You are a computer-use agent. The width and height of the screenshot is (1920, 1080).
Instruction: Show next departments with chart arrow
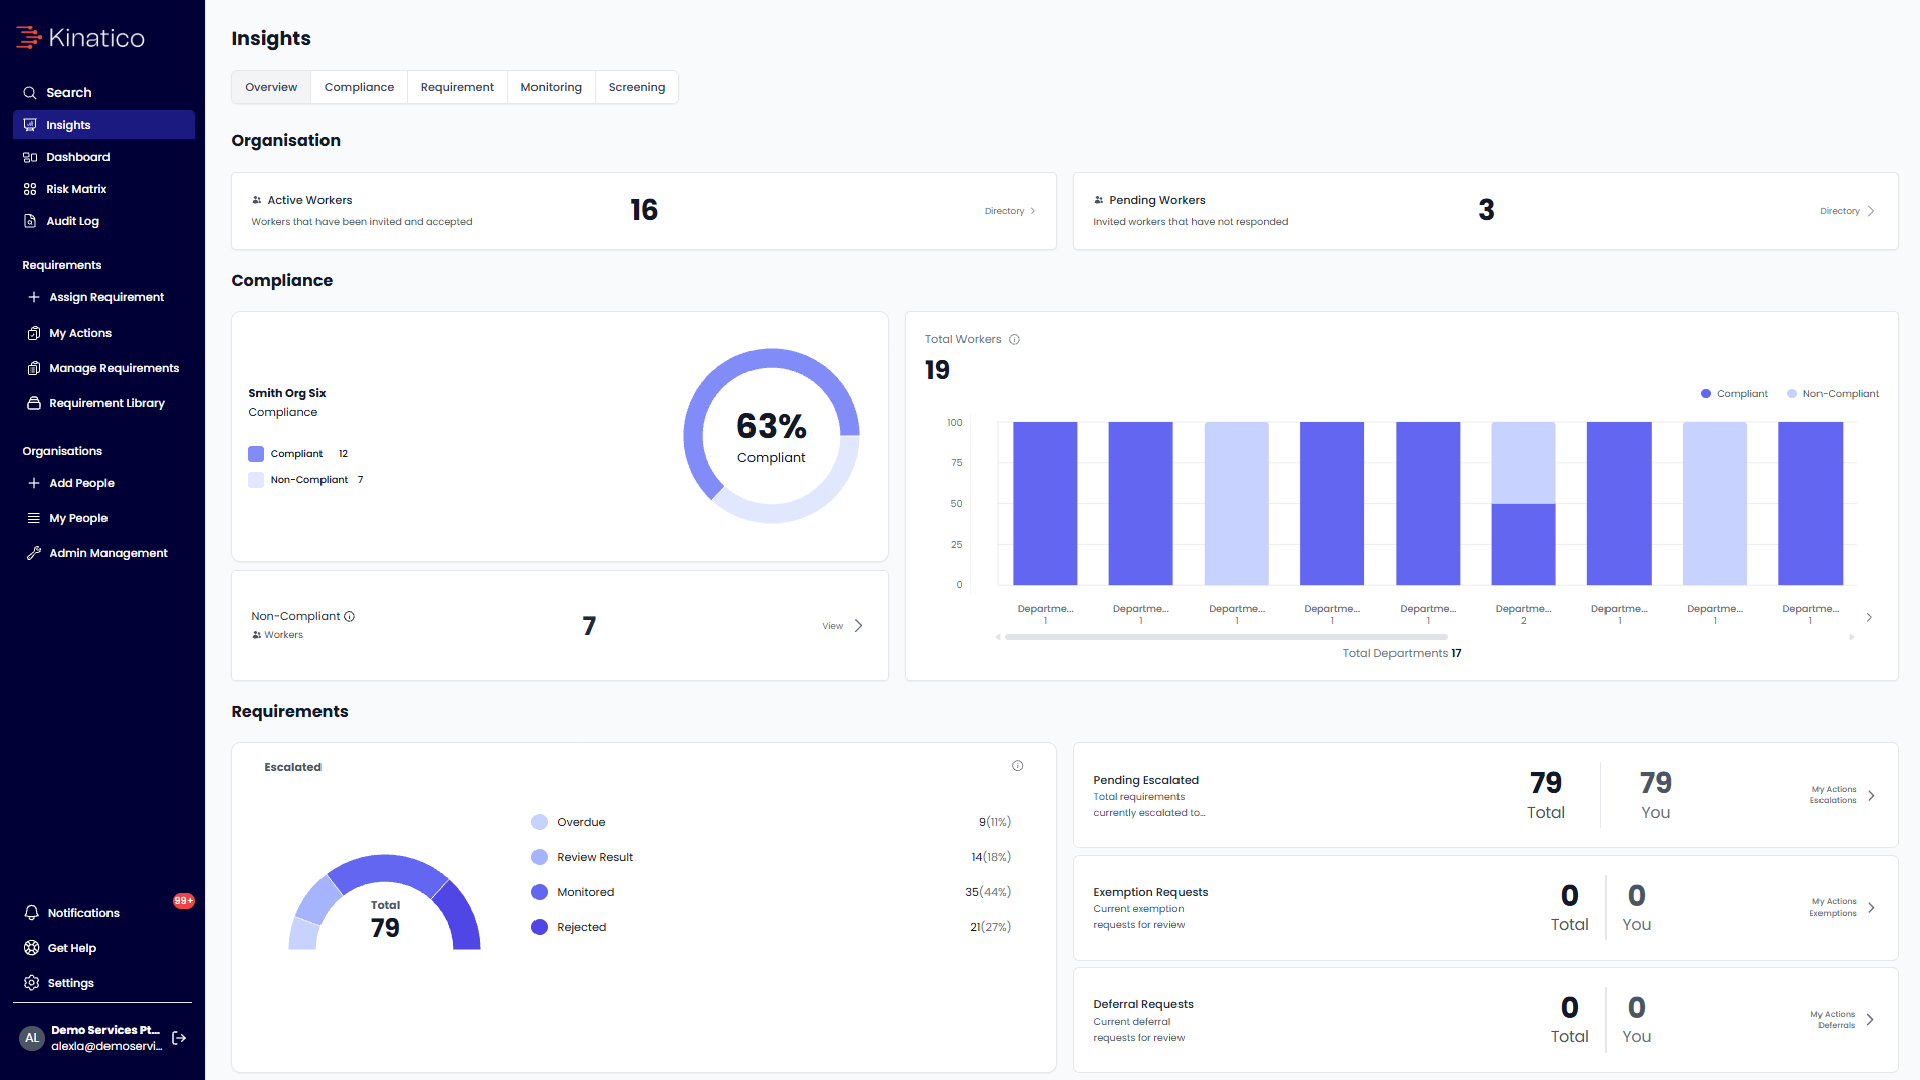[1868, 617]
